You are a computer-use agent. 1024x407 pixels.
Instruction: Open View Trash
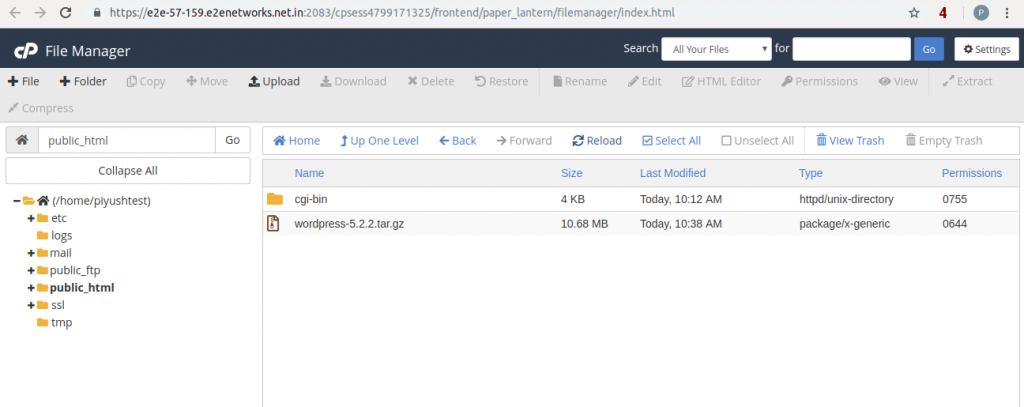850,140
